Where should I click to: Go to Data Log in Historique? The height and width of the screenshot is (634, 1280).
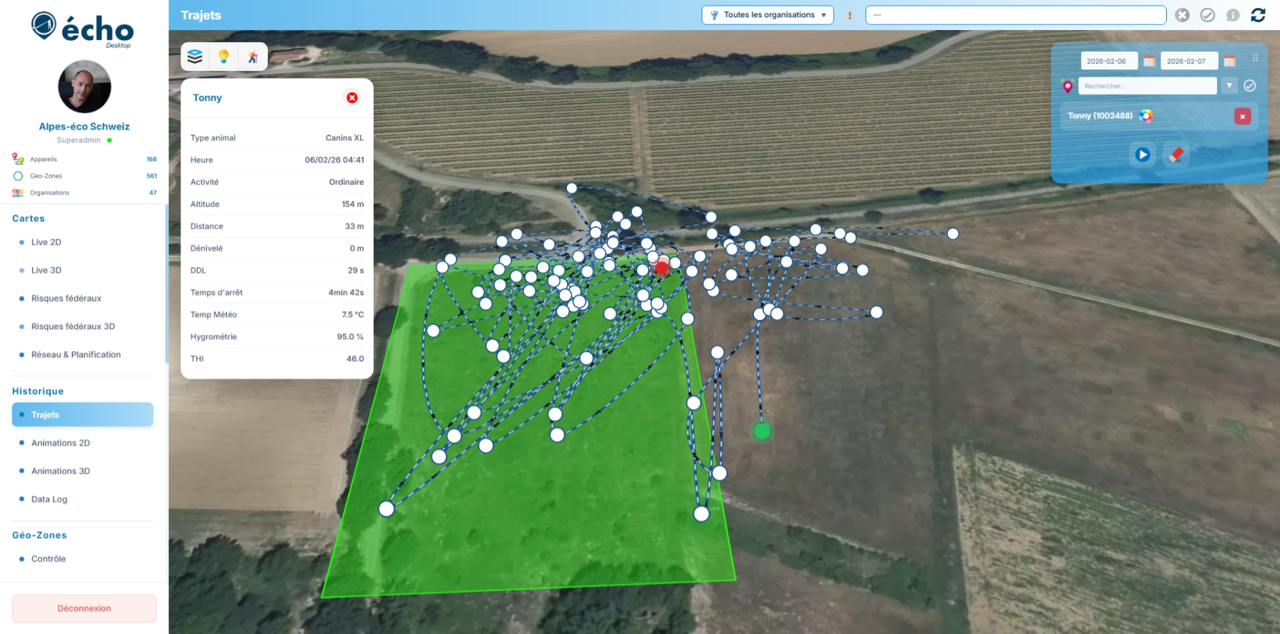pyautogui.click(x=49, y=499)
